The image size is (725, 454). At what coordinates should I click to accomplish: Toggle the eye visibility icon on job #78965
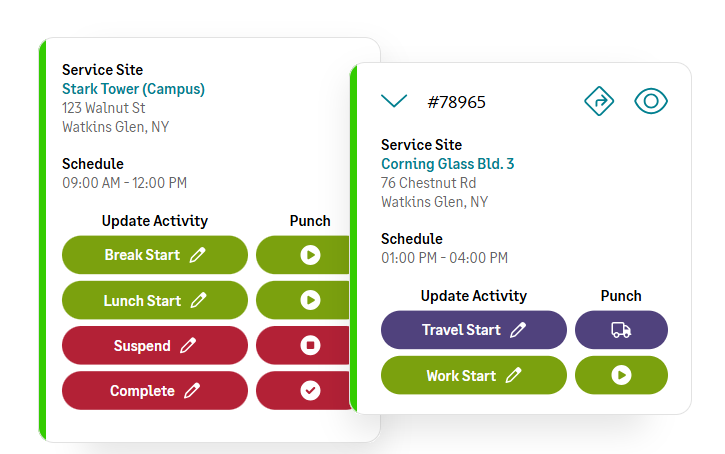point(651,101)
